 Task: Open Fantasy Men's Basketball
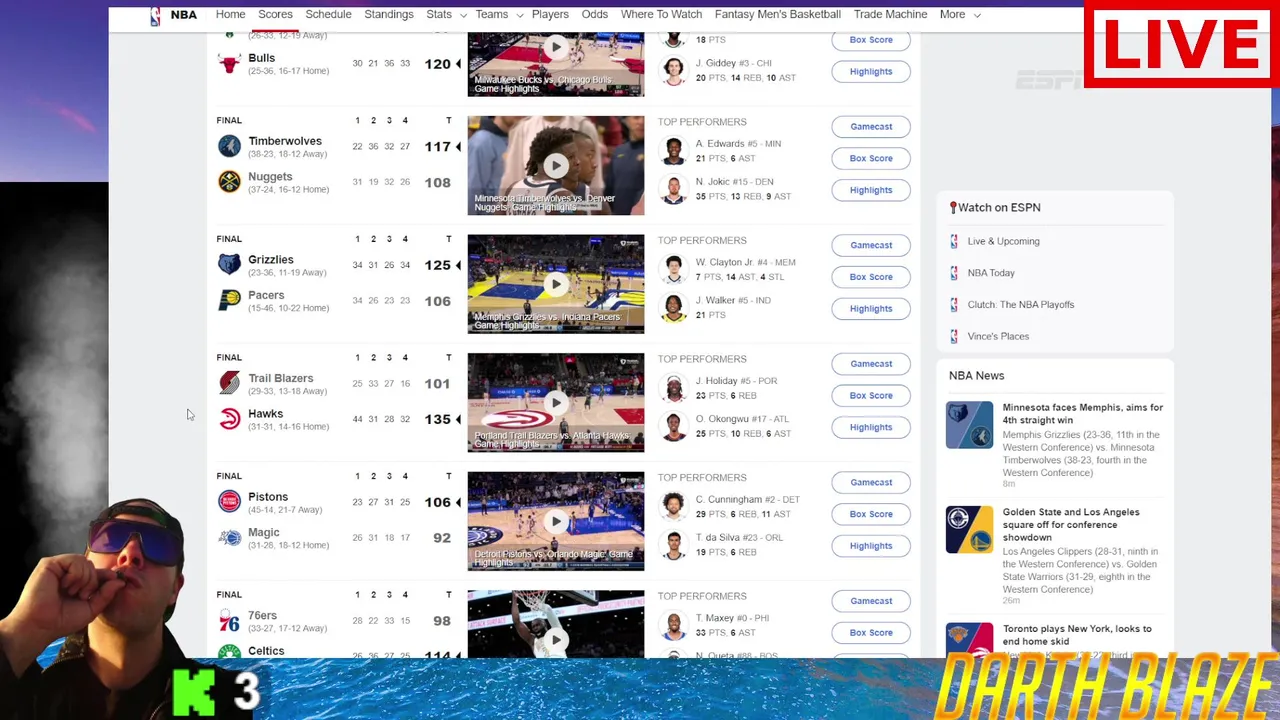pos(778,15)
